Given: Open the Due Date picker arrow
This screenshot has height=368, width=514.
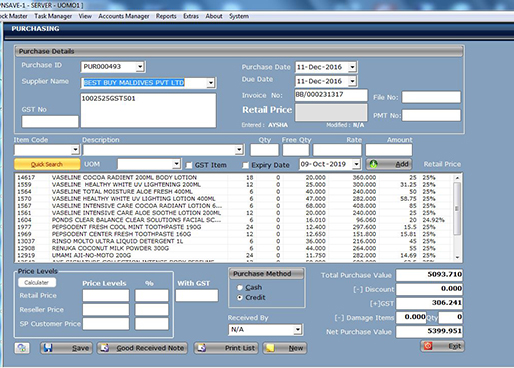Looking at the screenshot, I should 352,81.
